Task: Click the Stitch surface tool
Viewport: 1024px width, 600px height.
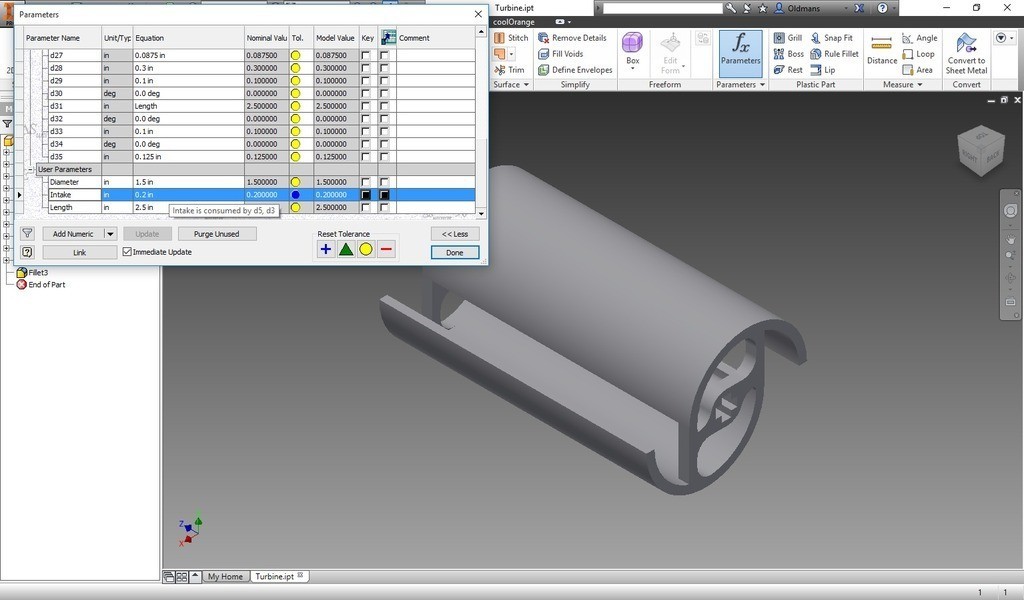Action: [x=510, y=38]
